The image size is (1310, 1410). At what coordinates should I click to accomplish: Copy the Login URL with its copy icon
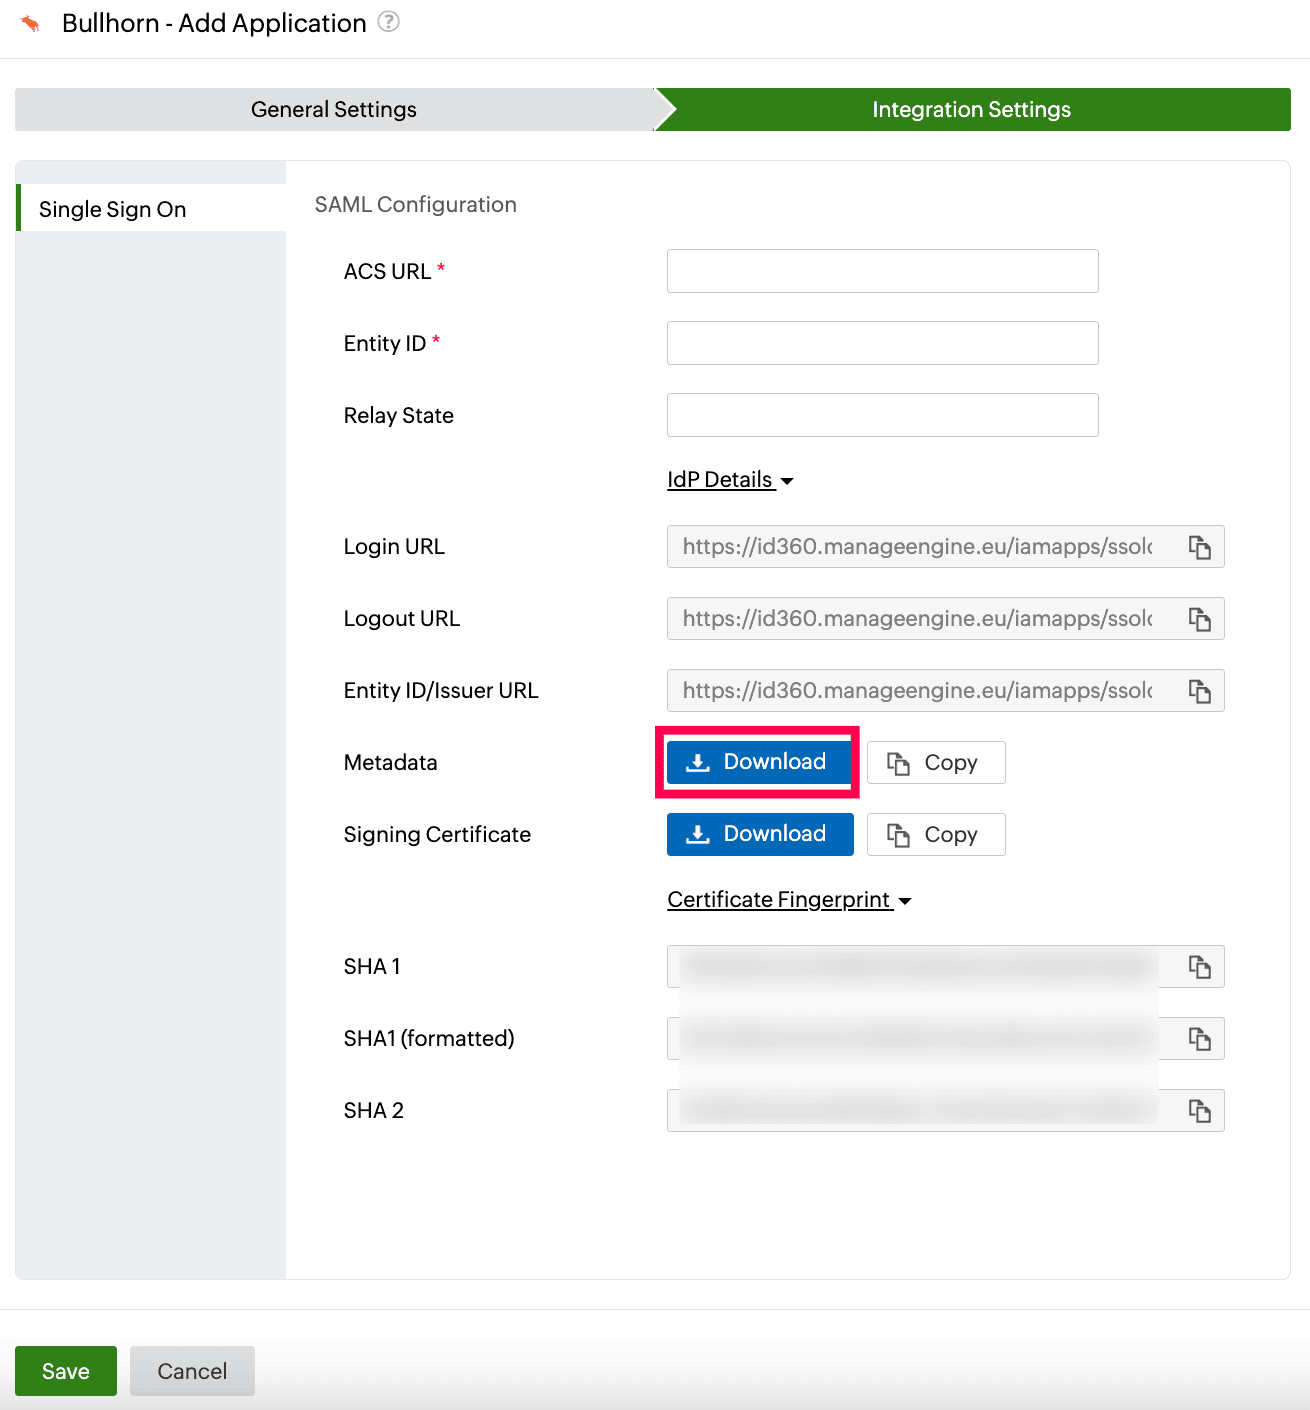1199,547
